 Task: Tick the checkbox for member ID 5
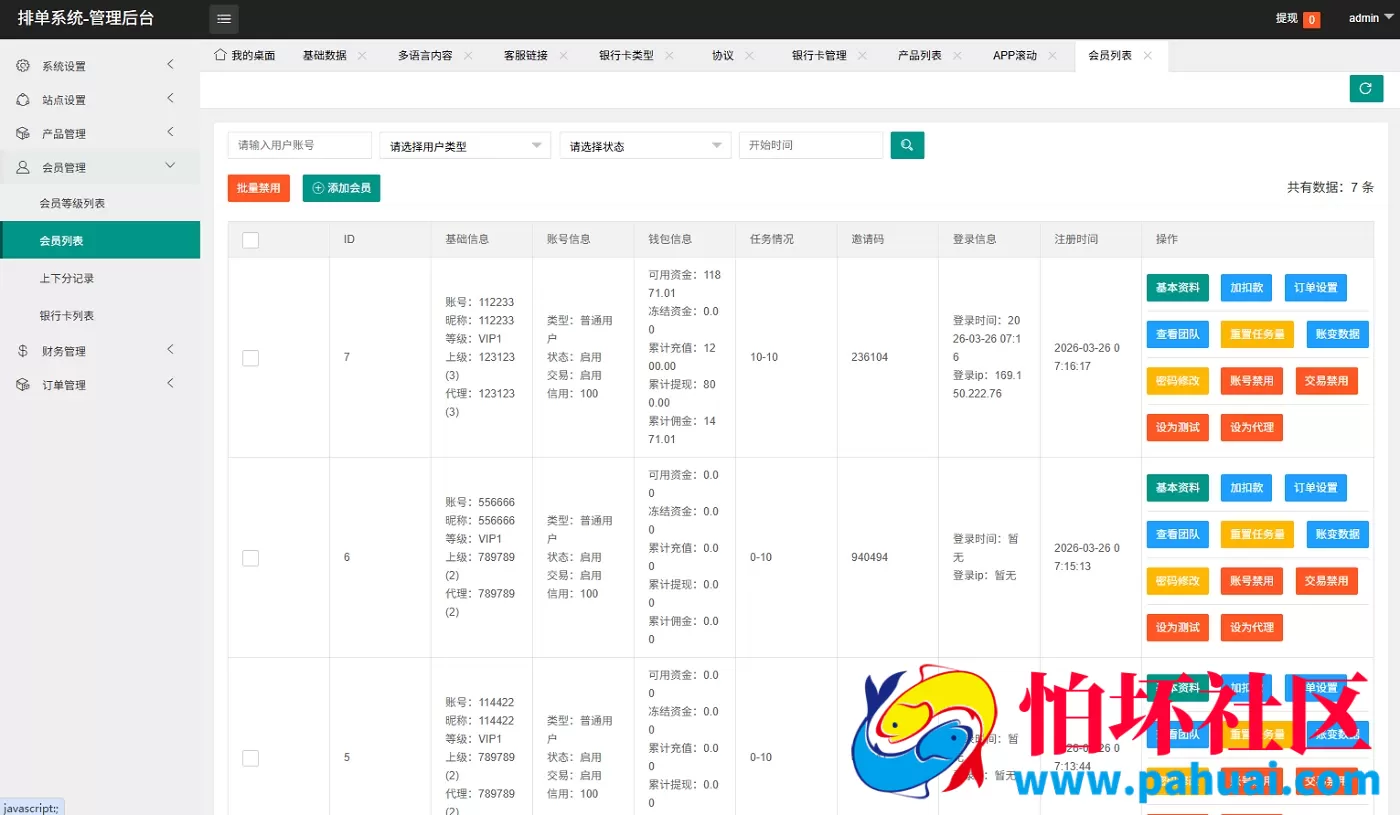250,758
